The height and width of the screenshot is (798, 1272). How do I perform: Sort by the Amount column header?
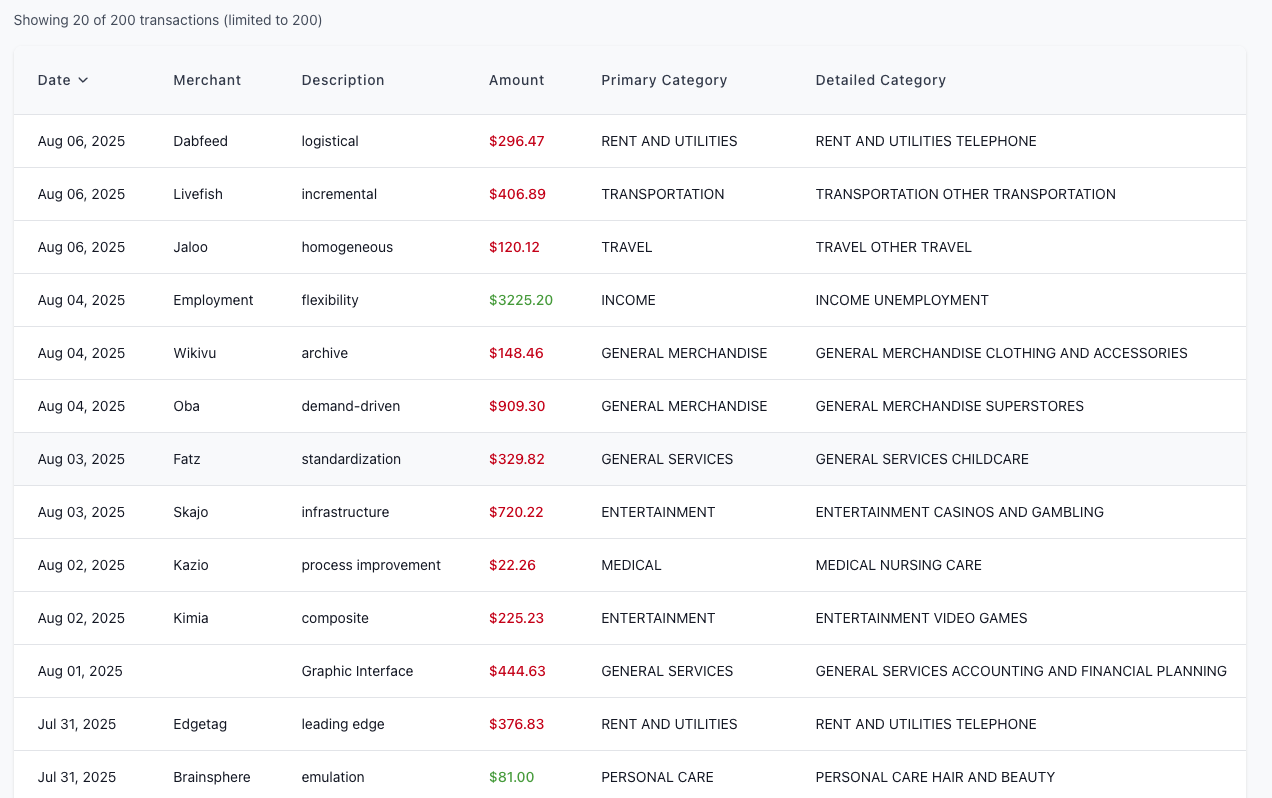coord(517,80)
